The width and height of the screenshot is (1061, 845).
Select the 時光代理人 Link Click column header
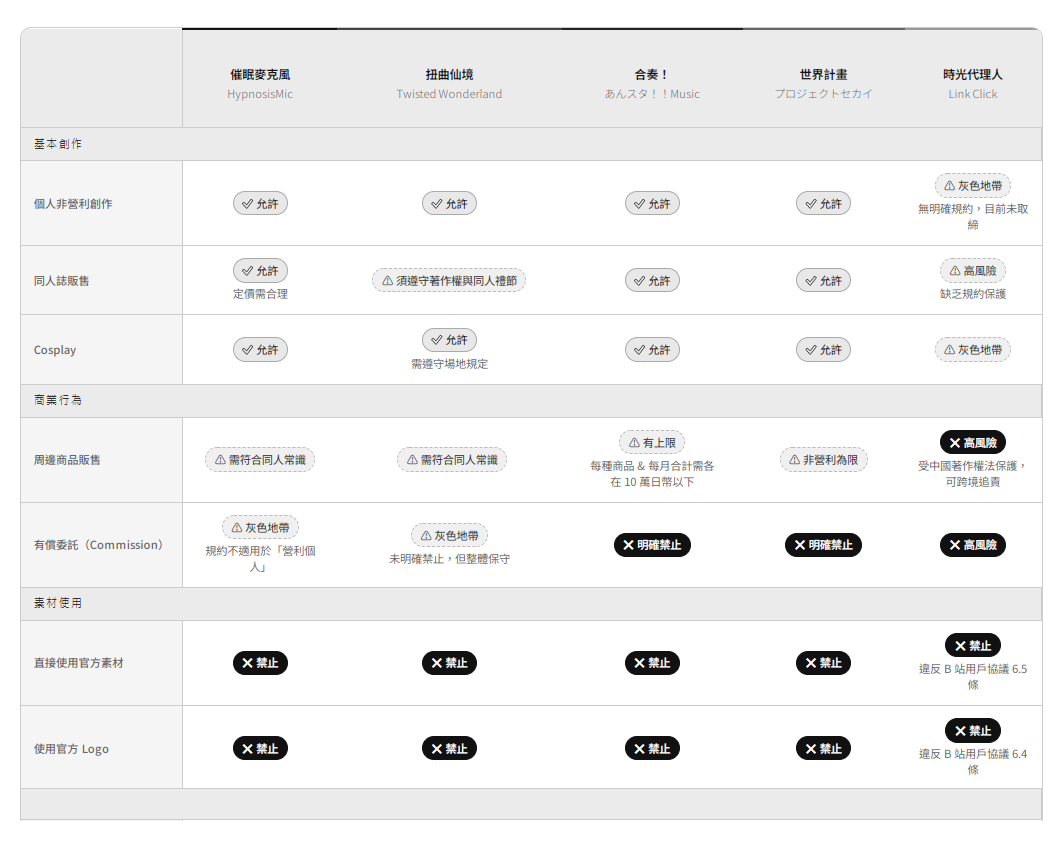point(972,83)
